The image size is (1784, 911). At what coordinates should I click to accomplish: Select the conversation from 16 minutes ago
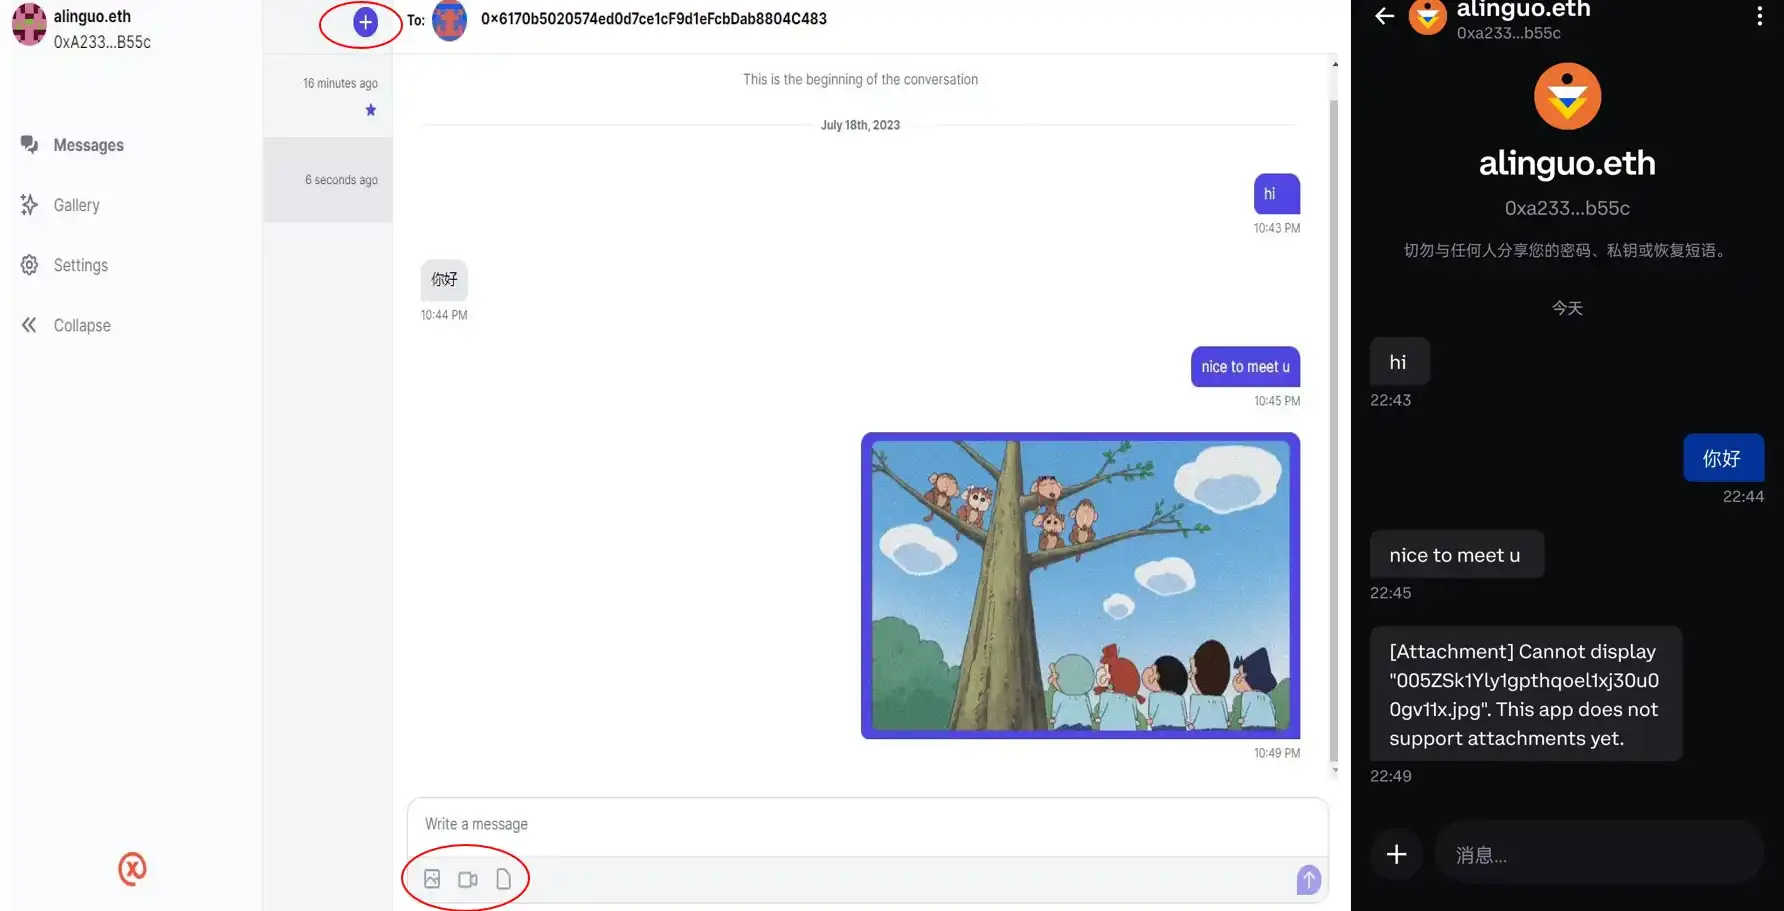(328, 95)
